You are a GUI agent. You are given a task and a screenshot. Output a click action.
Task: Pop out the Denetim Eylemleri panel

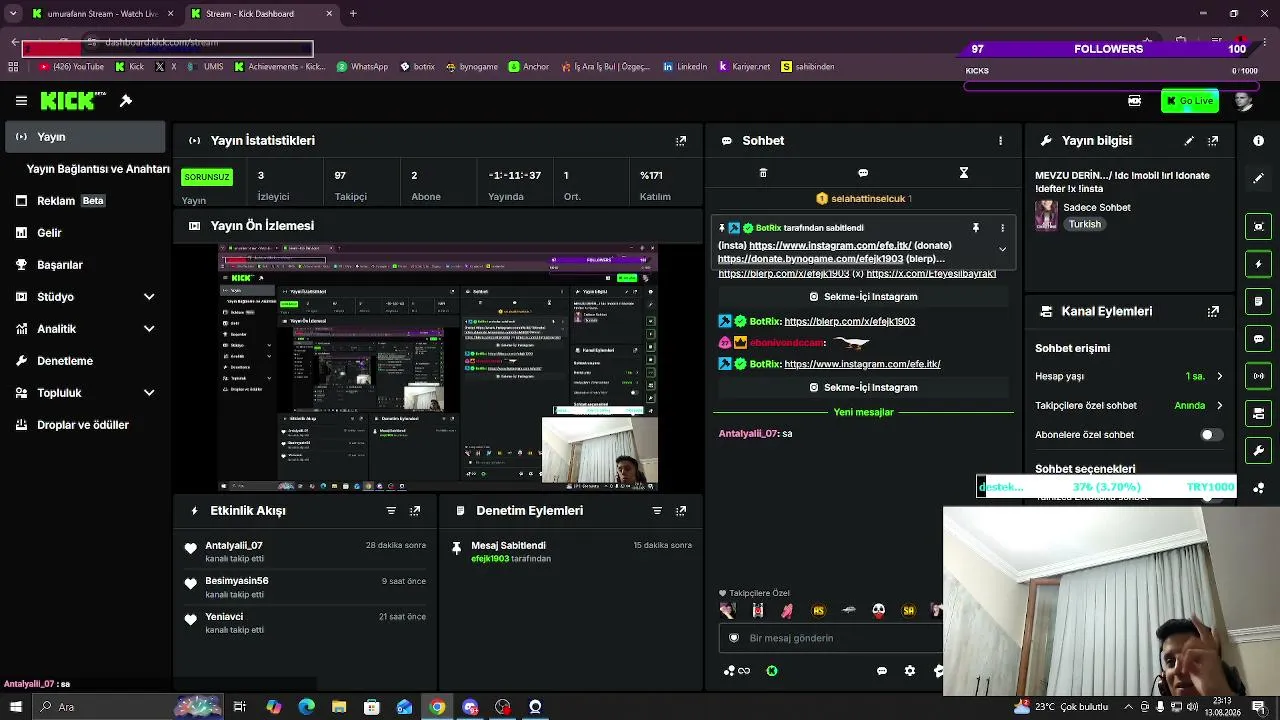coord(681,511)
